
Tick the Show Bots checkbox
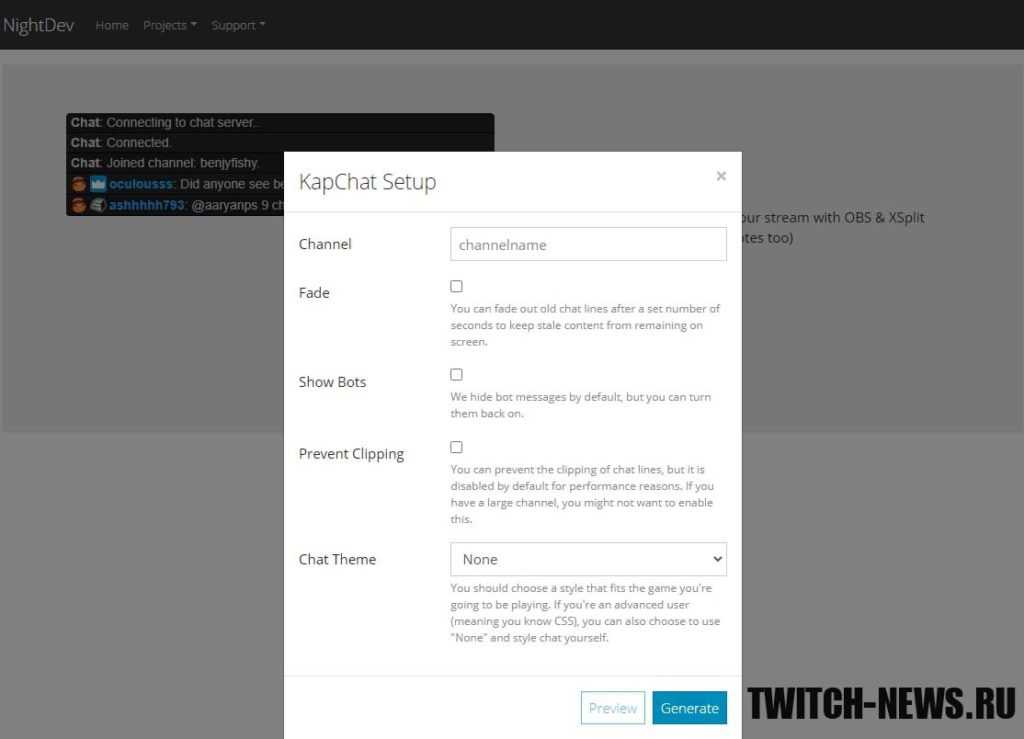tap(456, 375)
